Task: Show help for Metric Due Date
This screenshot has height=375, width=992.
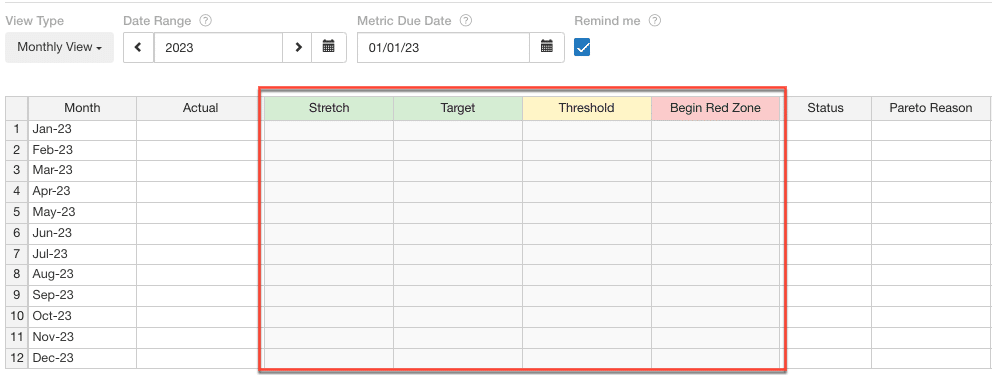Action: (x=466, y=20)
